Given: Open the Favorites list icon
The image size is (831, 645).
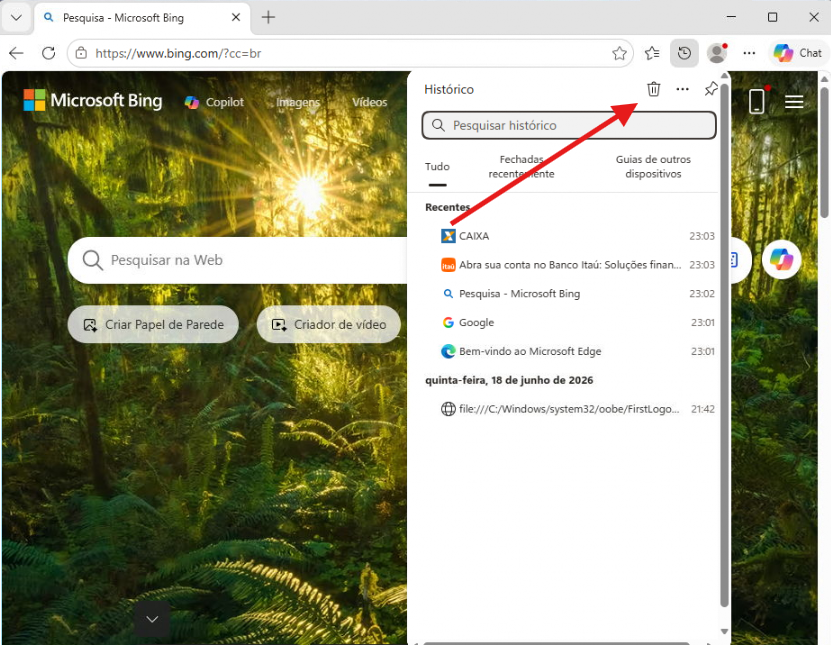Looking at the screenshot, I should tap(652, 53).
